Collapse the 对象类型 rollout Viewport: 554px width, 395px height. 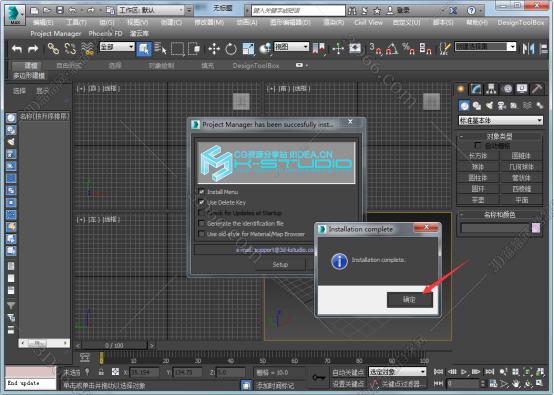point(499,136)
